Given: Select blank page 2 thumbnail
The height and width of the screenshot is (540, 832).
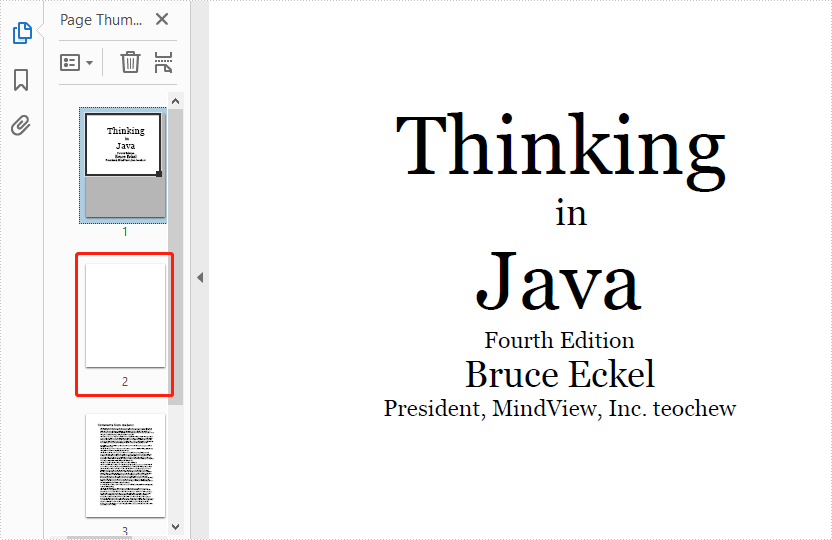Looking at the screenshot, I should pyautogui.click(x=125, y=315).
